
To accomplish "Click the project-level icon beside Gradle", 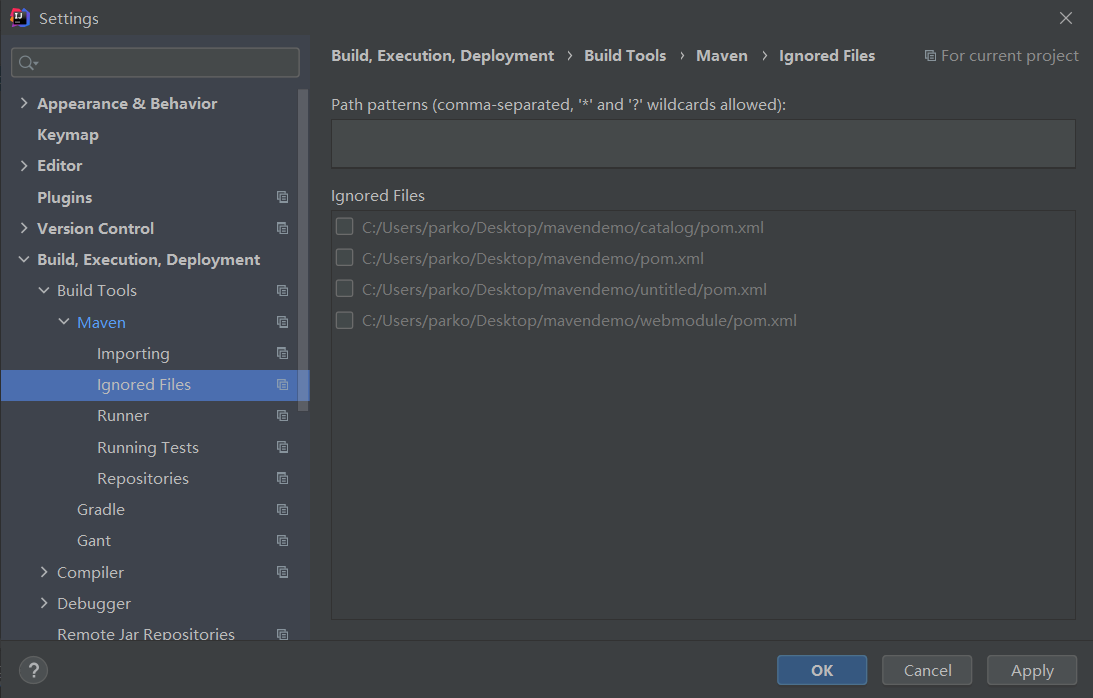I will (x=282, y=510).
